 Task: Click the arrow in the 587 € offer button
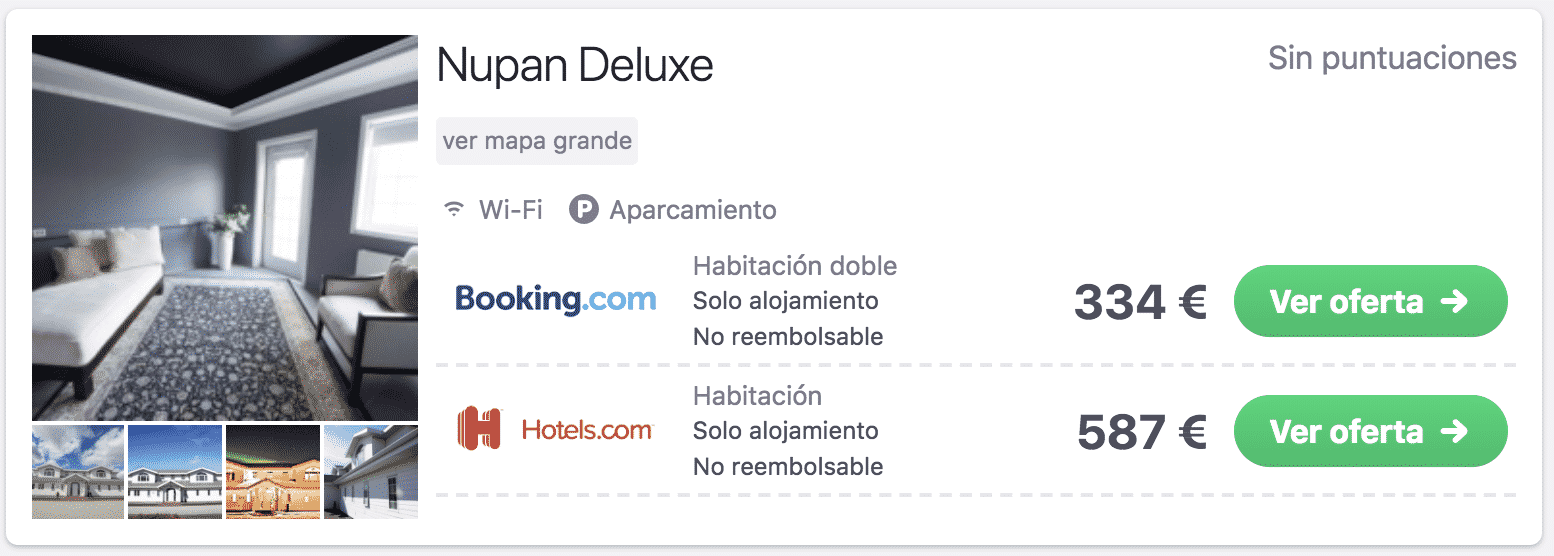[x=1455, y=431]
